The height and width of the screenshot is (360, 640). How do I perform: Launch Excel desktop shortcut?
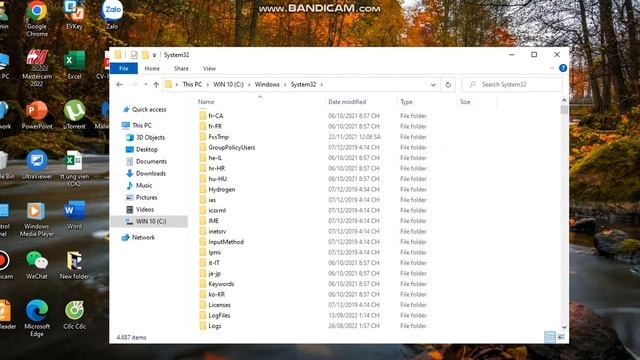[x=74, y=65]
